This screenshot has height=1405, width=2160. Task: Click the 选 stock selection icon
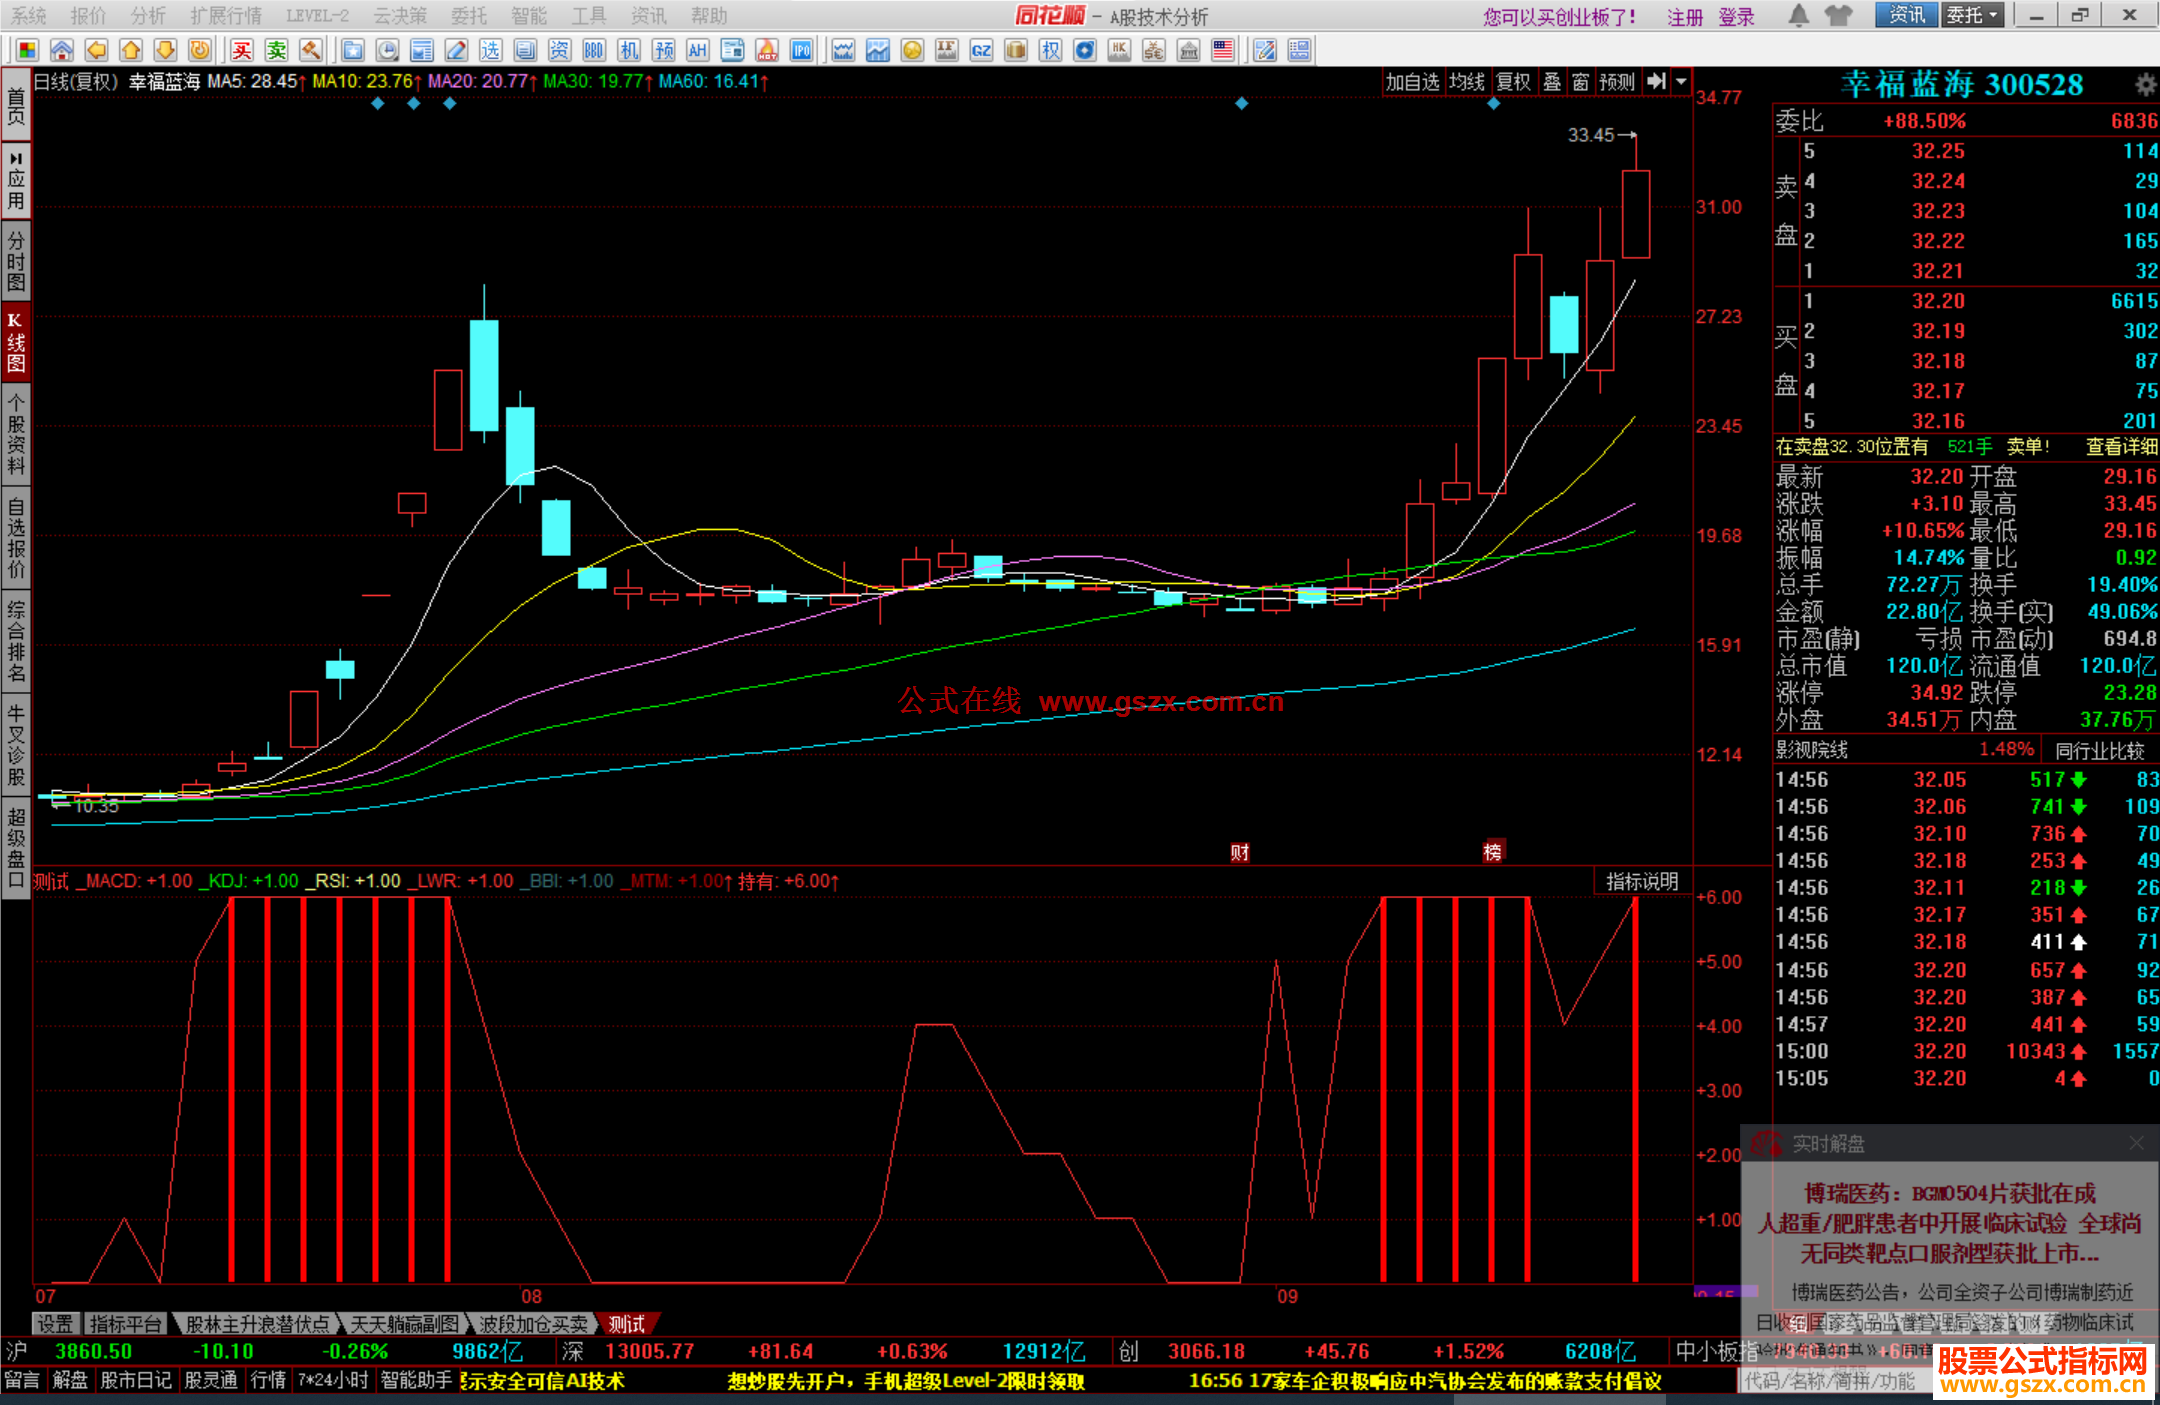pyautogui.click(x=491, y=50)
